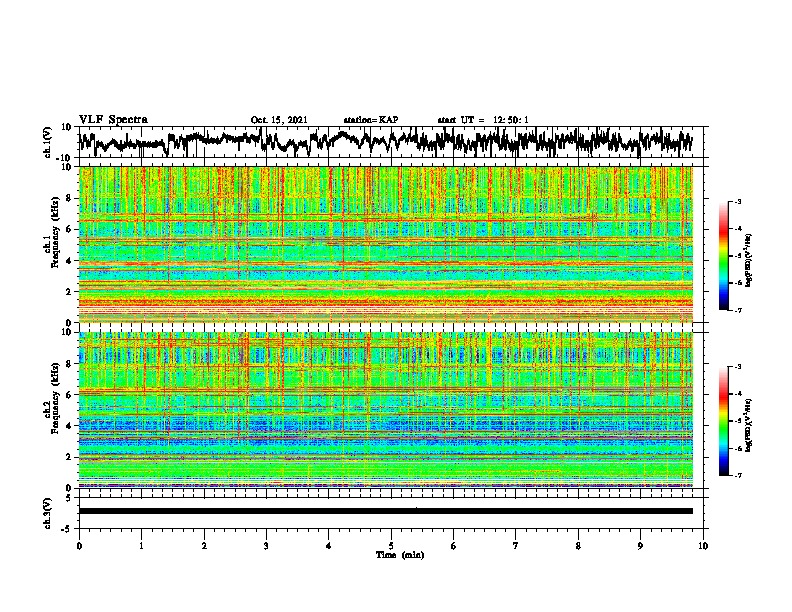Image resolution: width=792 pixels, height=612 pixels.
Task: Click the 'Time (min)' axis label
Action: point(400,555)
